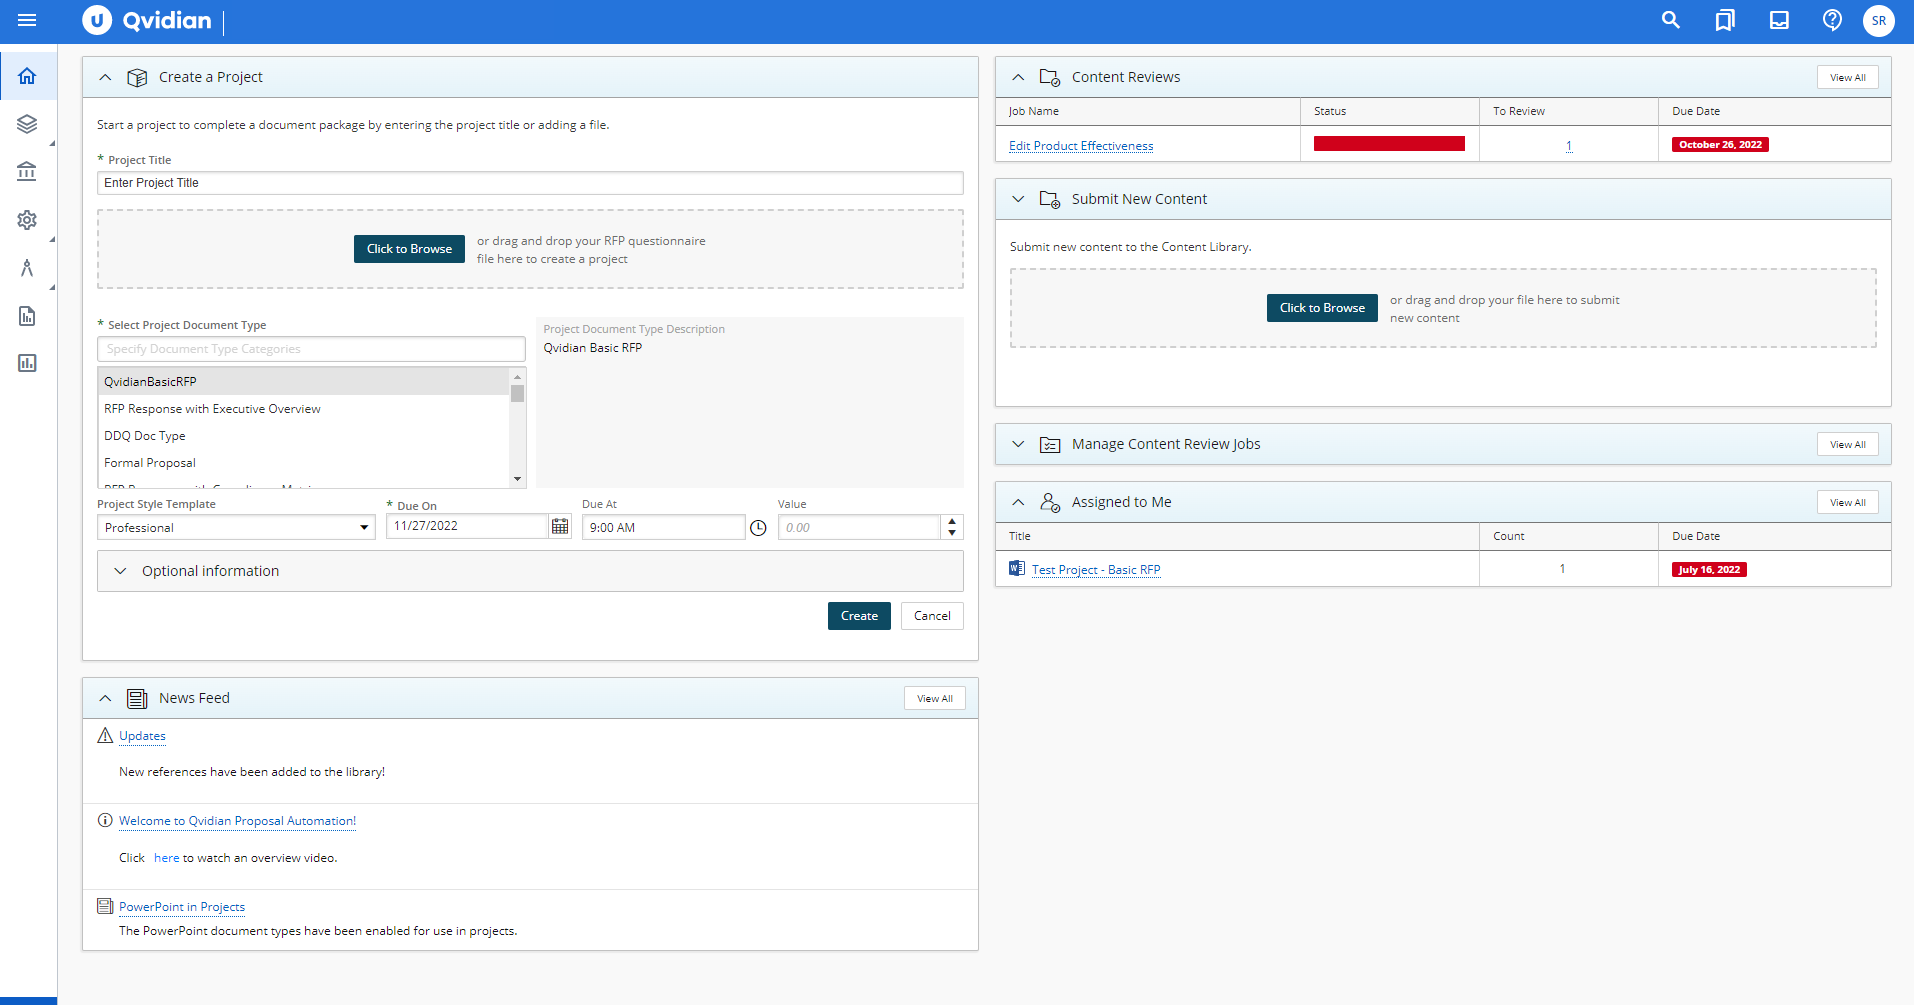This screenshot has width=1914, height=1005.
Task: Collapse the Content Reviews panel
Action: click(x=1018, y=77)
